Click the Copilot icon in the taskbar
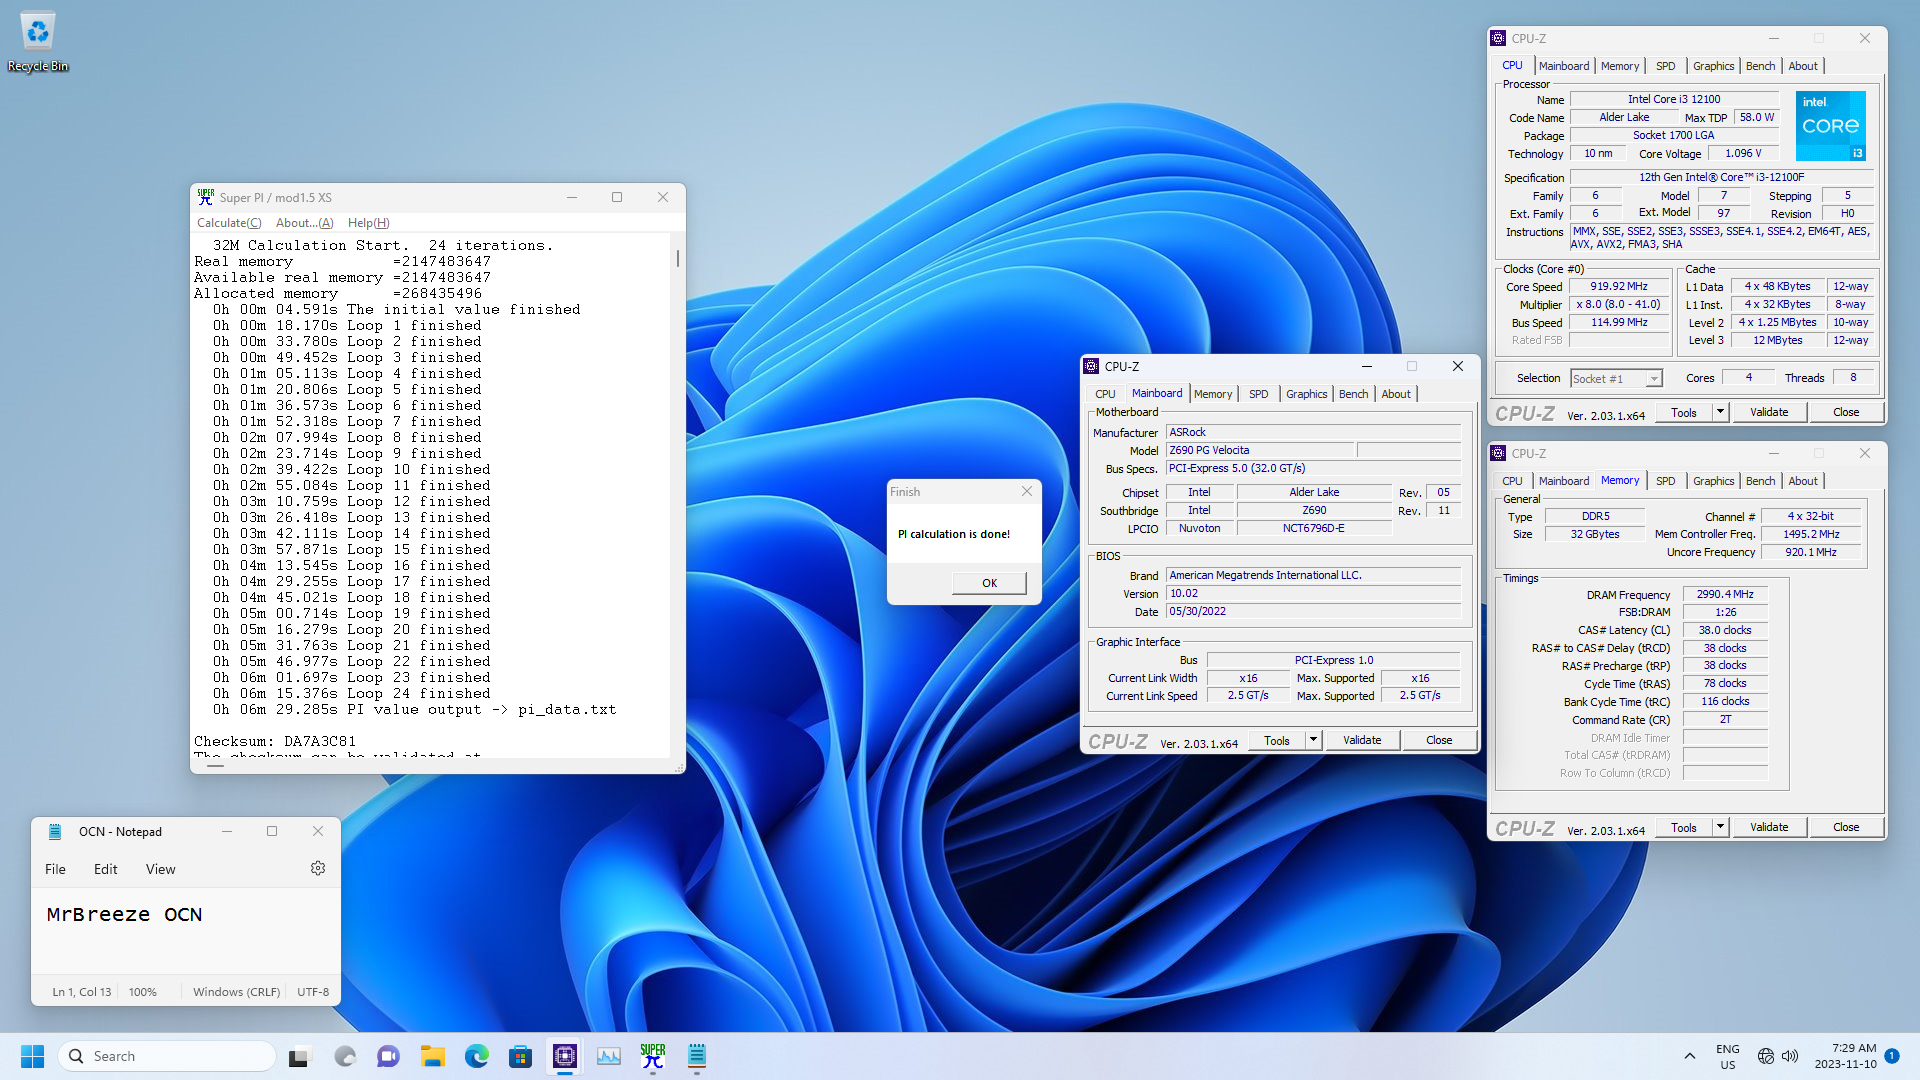Viewport: 1920px width, 1080px height. point(344,1056)
